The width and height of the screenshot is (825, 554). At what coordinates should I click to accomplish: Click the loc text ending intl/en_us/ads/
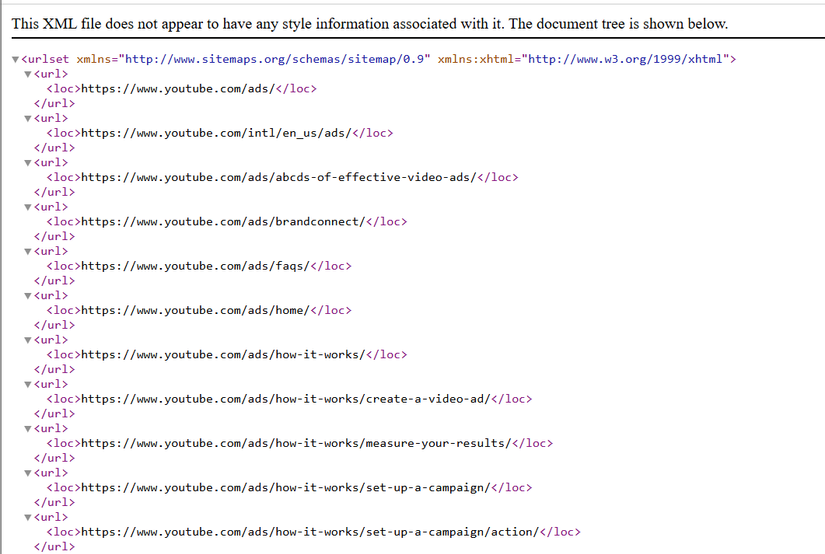click(x=216, y=133)
